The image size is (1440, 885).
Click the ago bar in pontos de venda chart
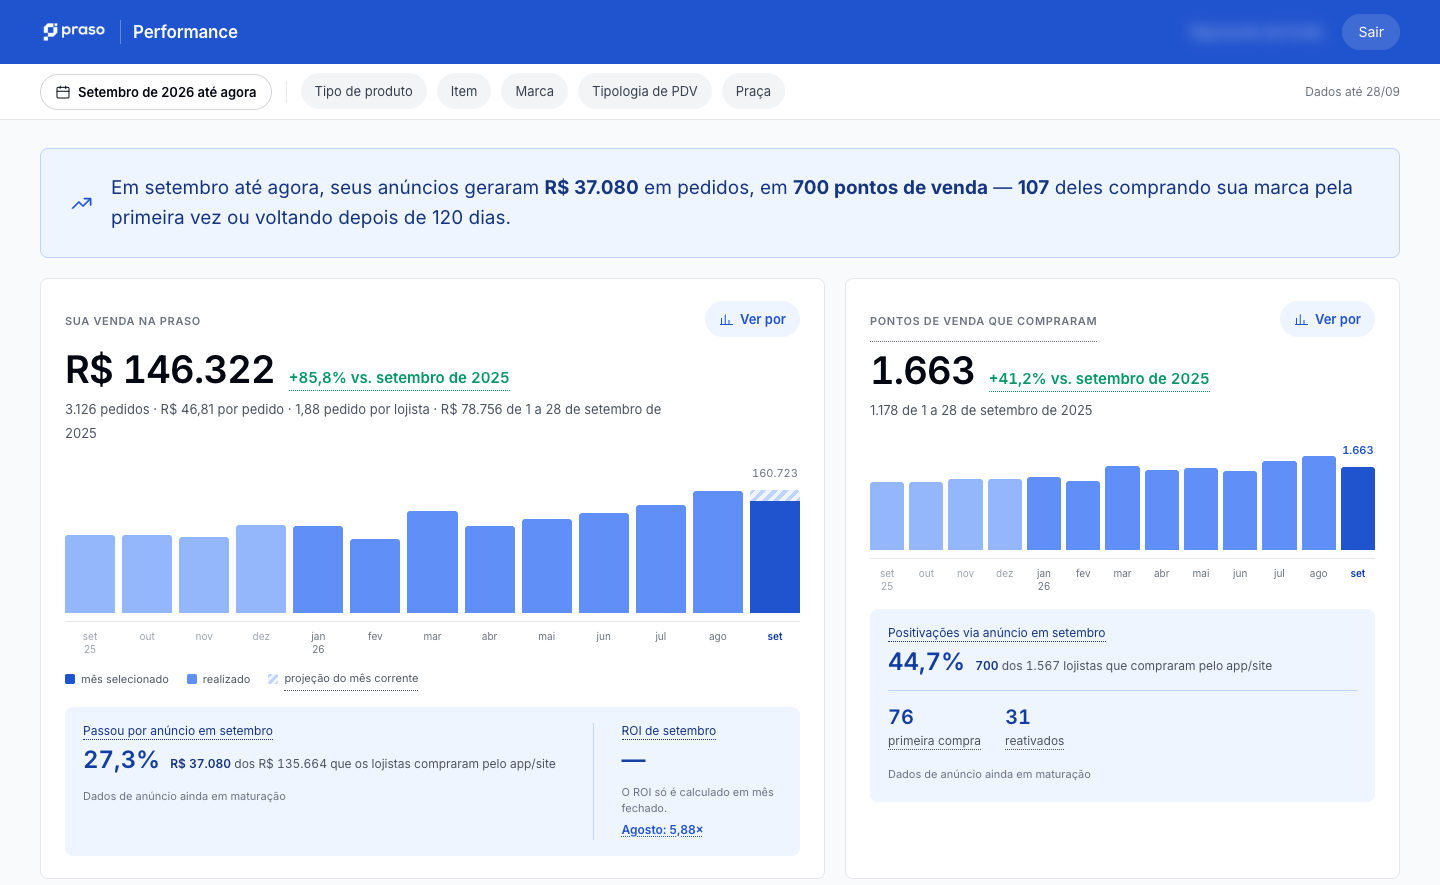coord(1319,503)
